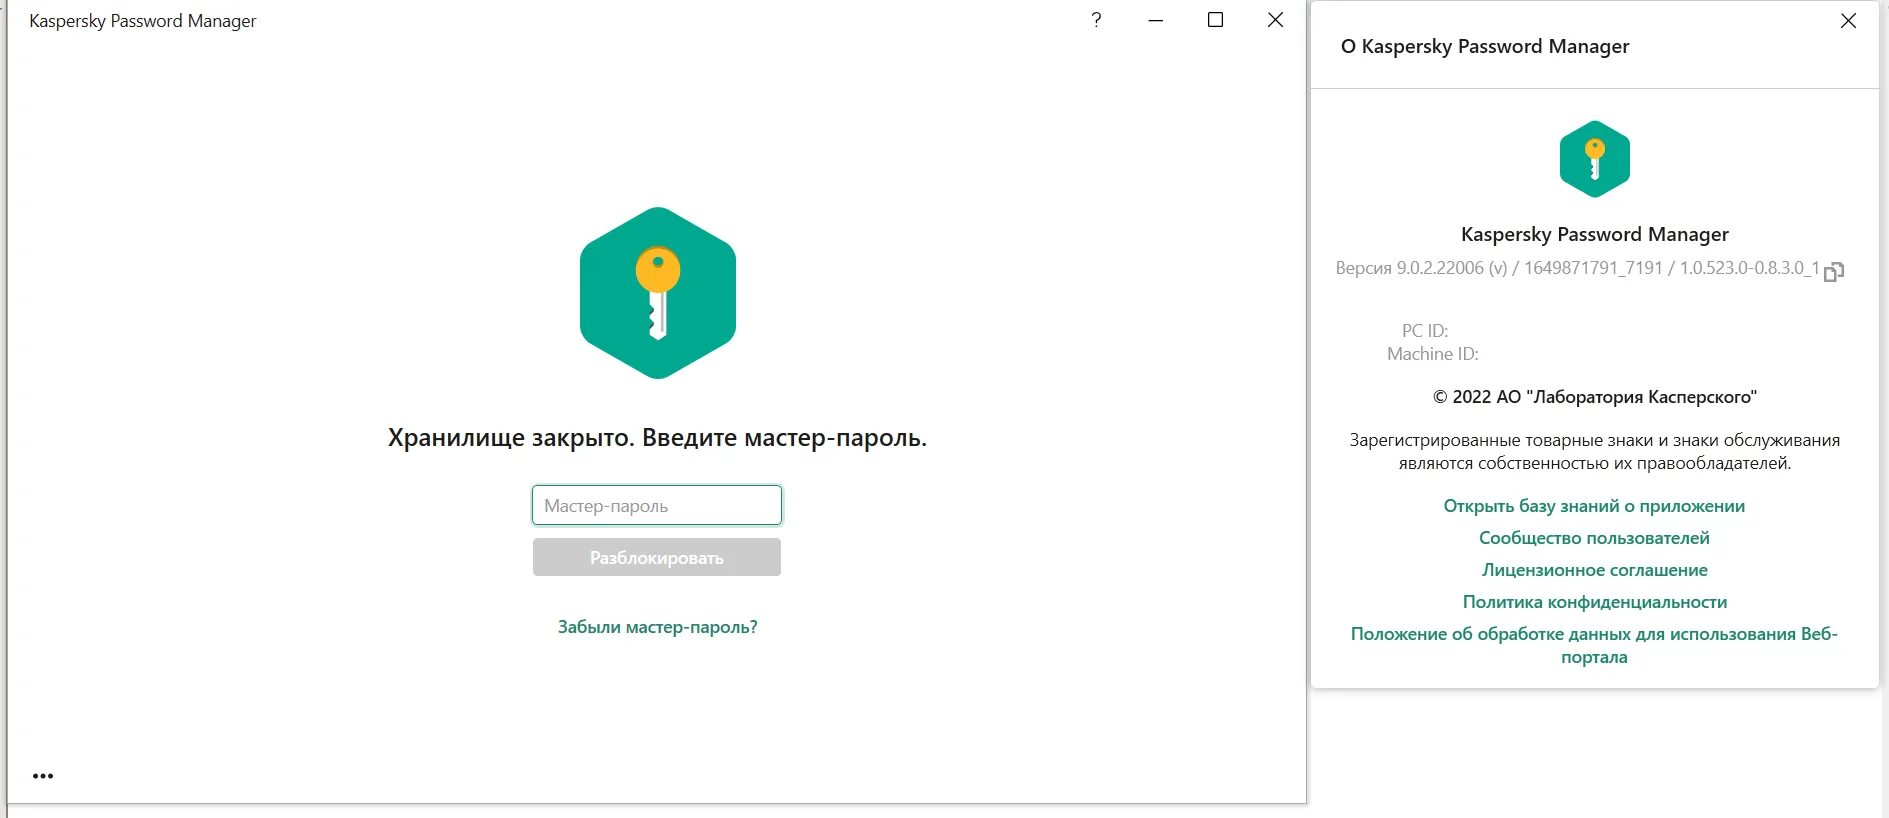Click the О Kaspersky Password Manager panel title
The height and width of the screenshot is (818, 1889).
tap(1485, 46)
